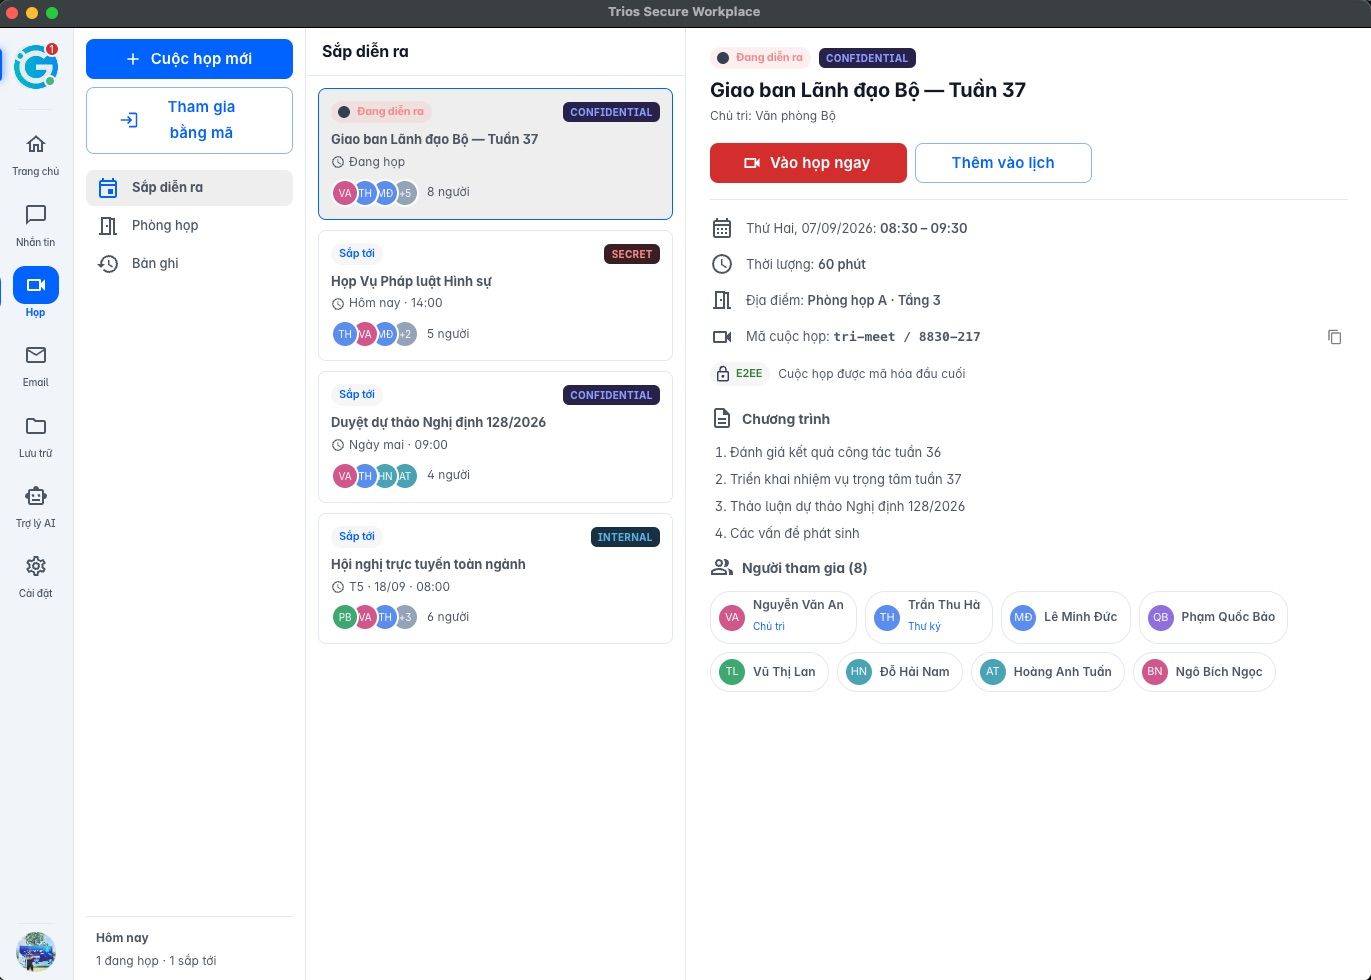Select the Giao ban Lãnh đạo Bộ meeting card

pos(495,154)
